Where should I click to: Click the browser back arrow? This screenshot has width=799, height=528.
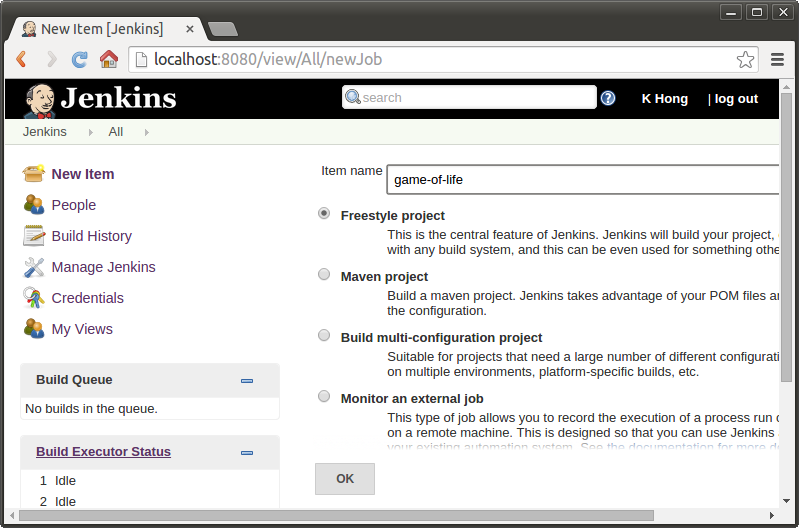21,59
